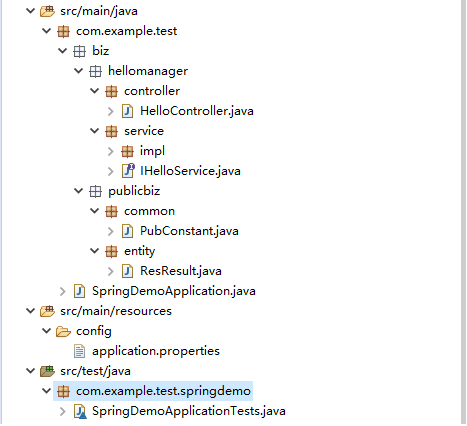The height and width of the screenshot is (426, 467).
Task: Collapse the src/main/resources folder
Action: tap(30, 311)
